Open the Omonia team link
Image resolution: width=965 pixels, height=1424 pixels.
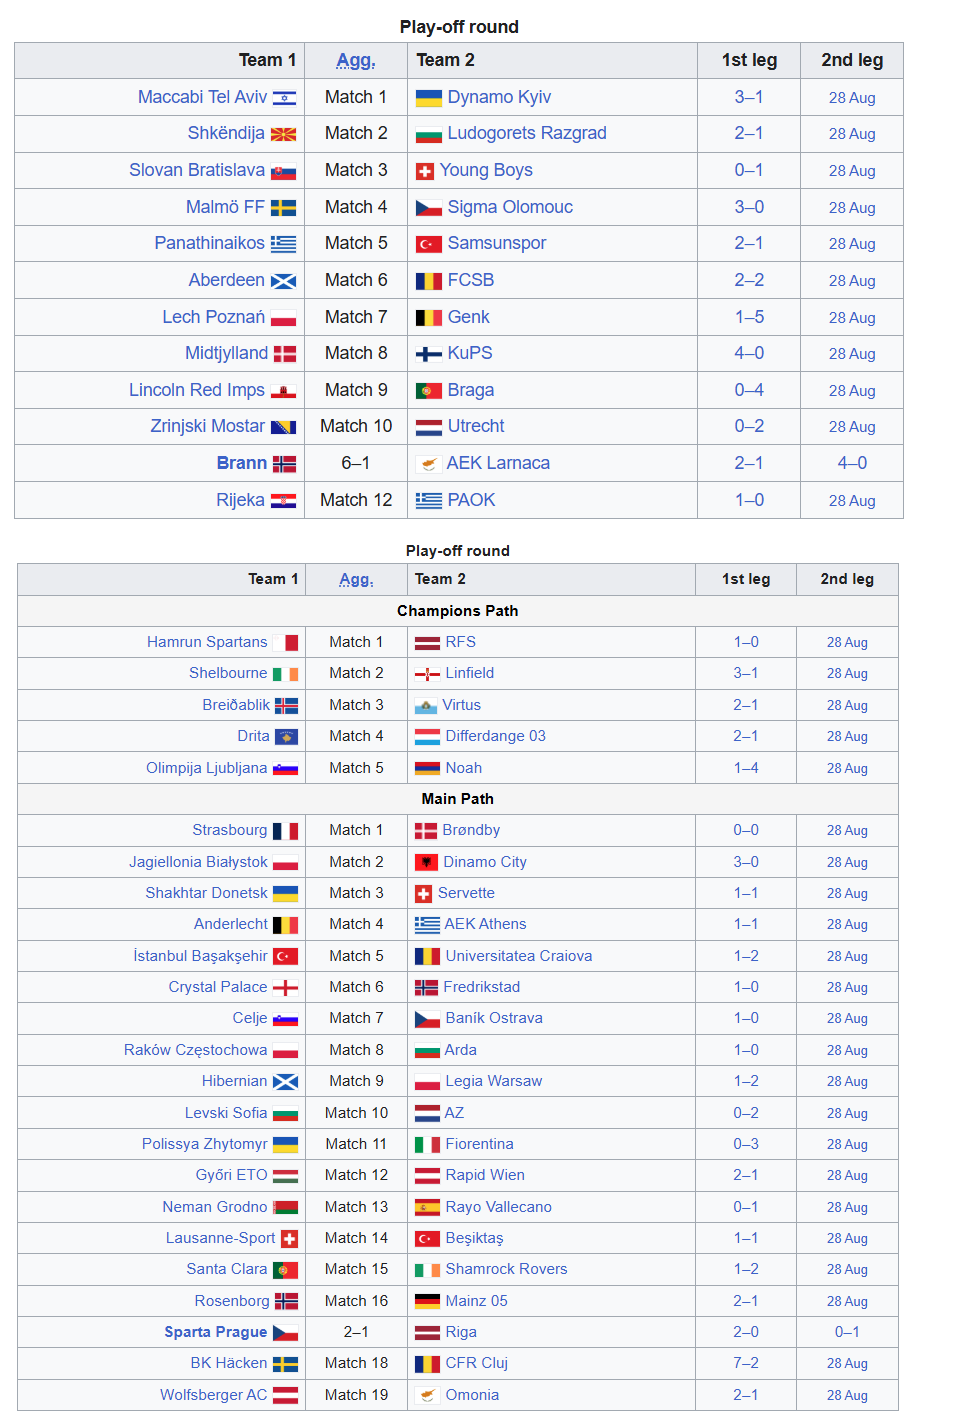472,1396
